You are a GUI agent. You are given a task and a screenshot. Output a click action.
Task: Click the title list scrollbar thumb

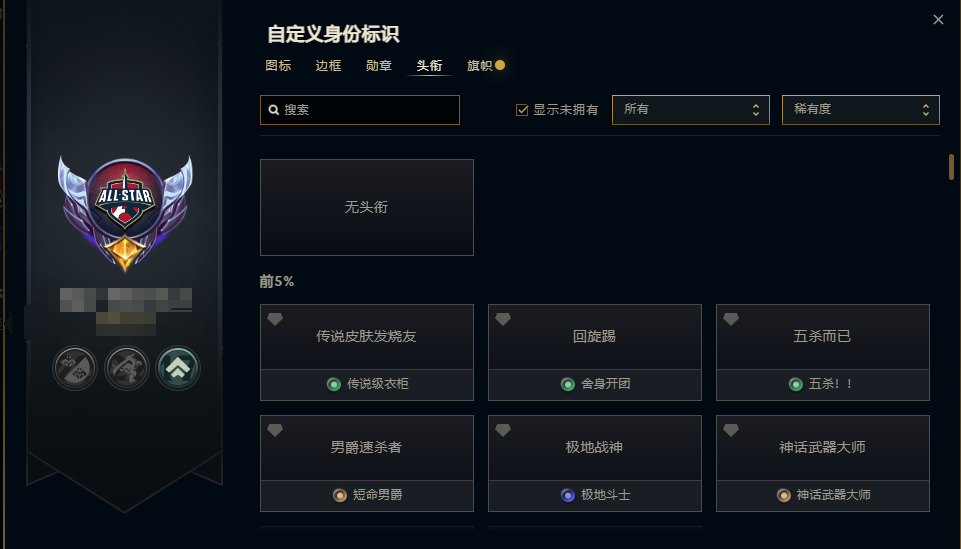tap(951, 167)
